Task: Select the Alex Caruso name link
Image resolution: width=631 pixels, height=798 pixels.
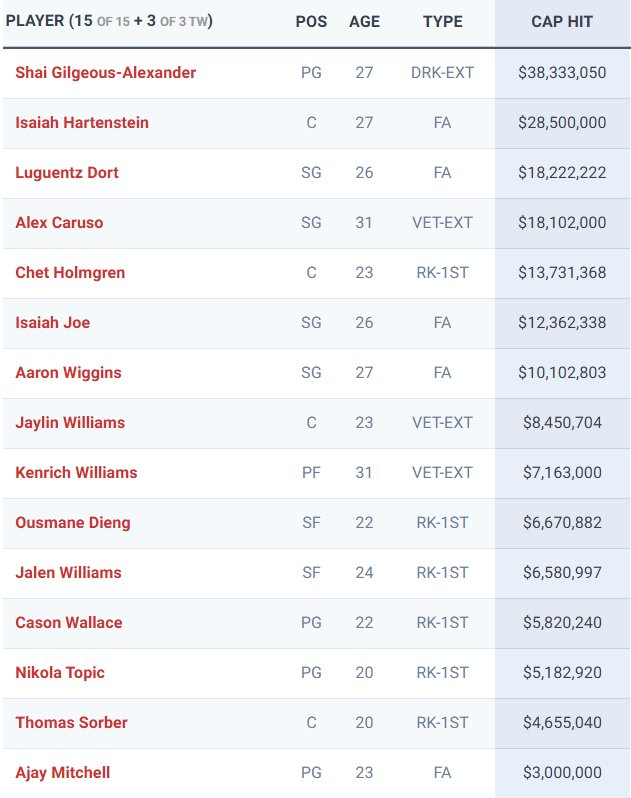Action: pos(59,223)
